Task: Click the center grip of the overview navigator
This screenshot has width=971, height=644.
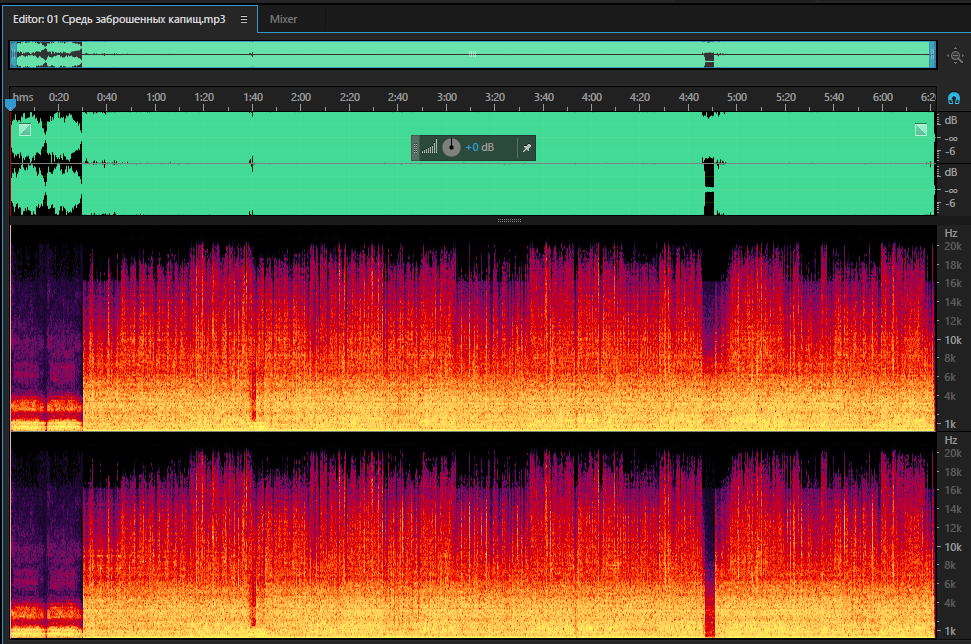Action: [472, 54]
